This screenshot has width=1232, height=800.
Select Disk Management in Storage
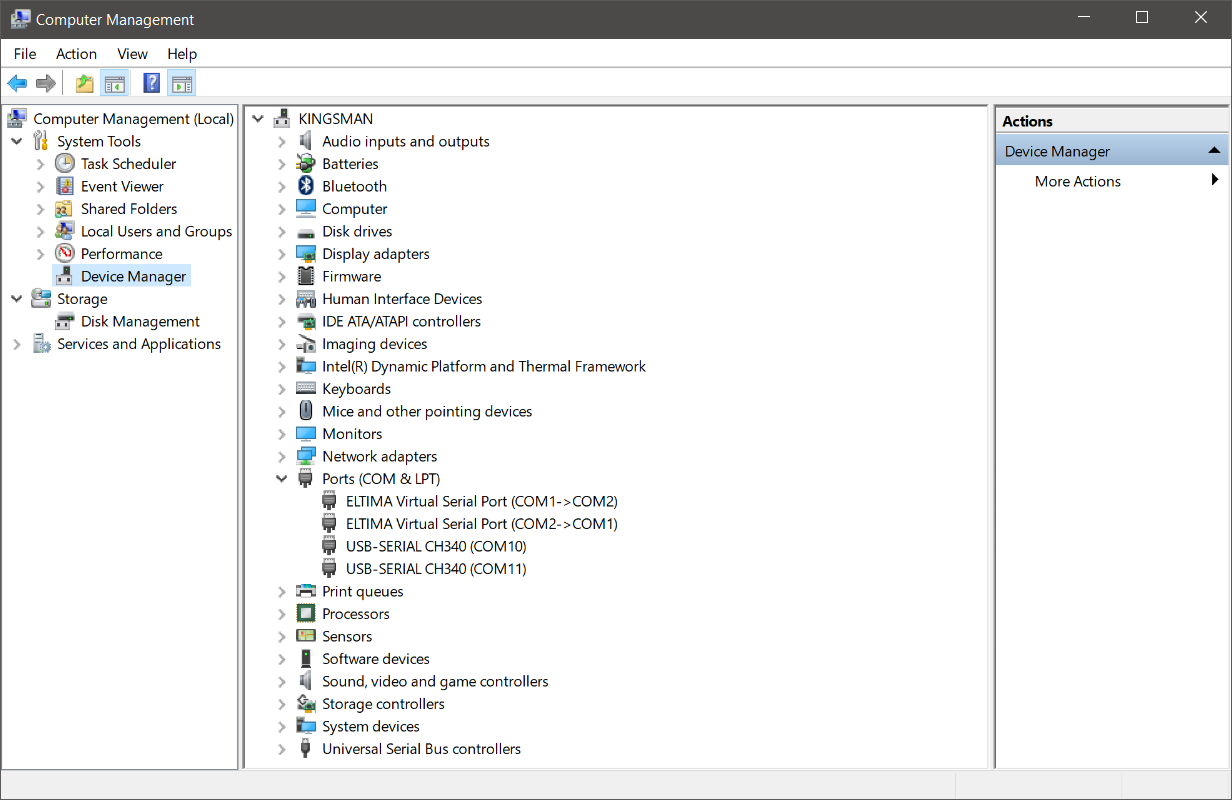coord(140,321)
